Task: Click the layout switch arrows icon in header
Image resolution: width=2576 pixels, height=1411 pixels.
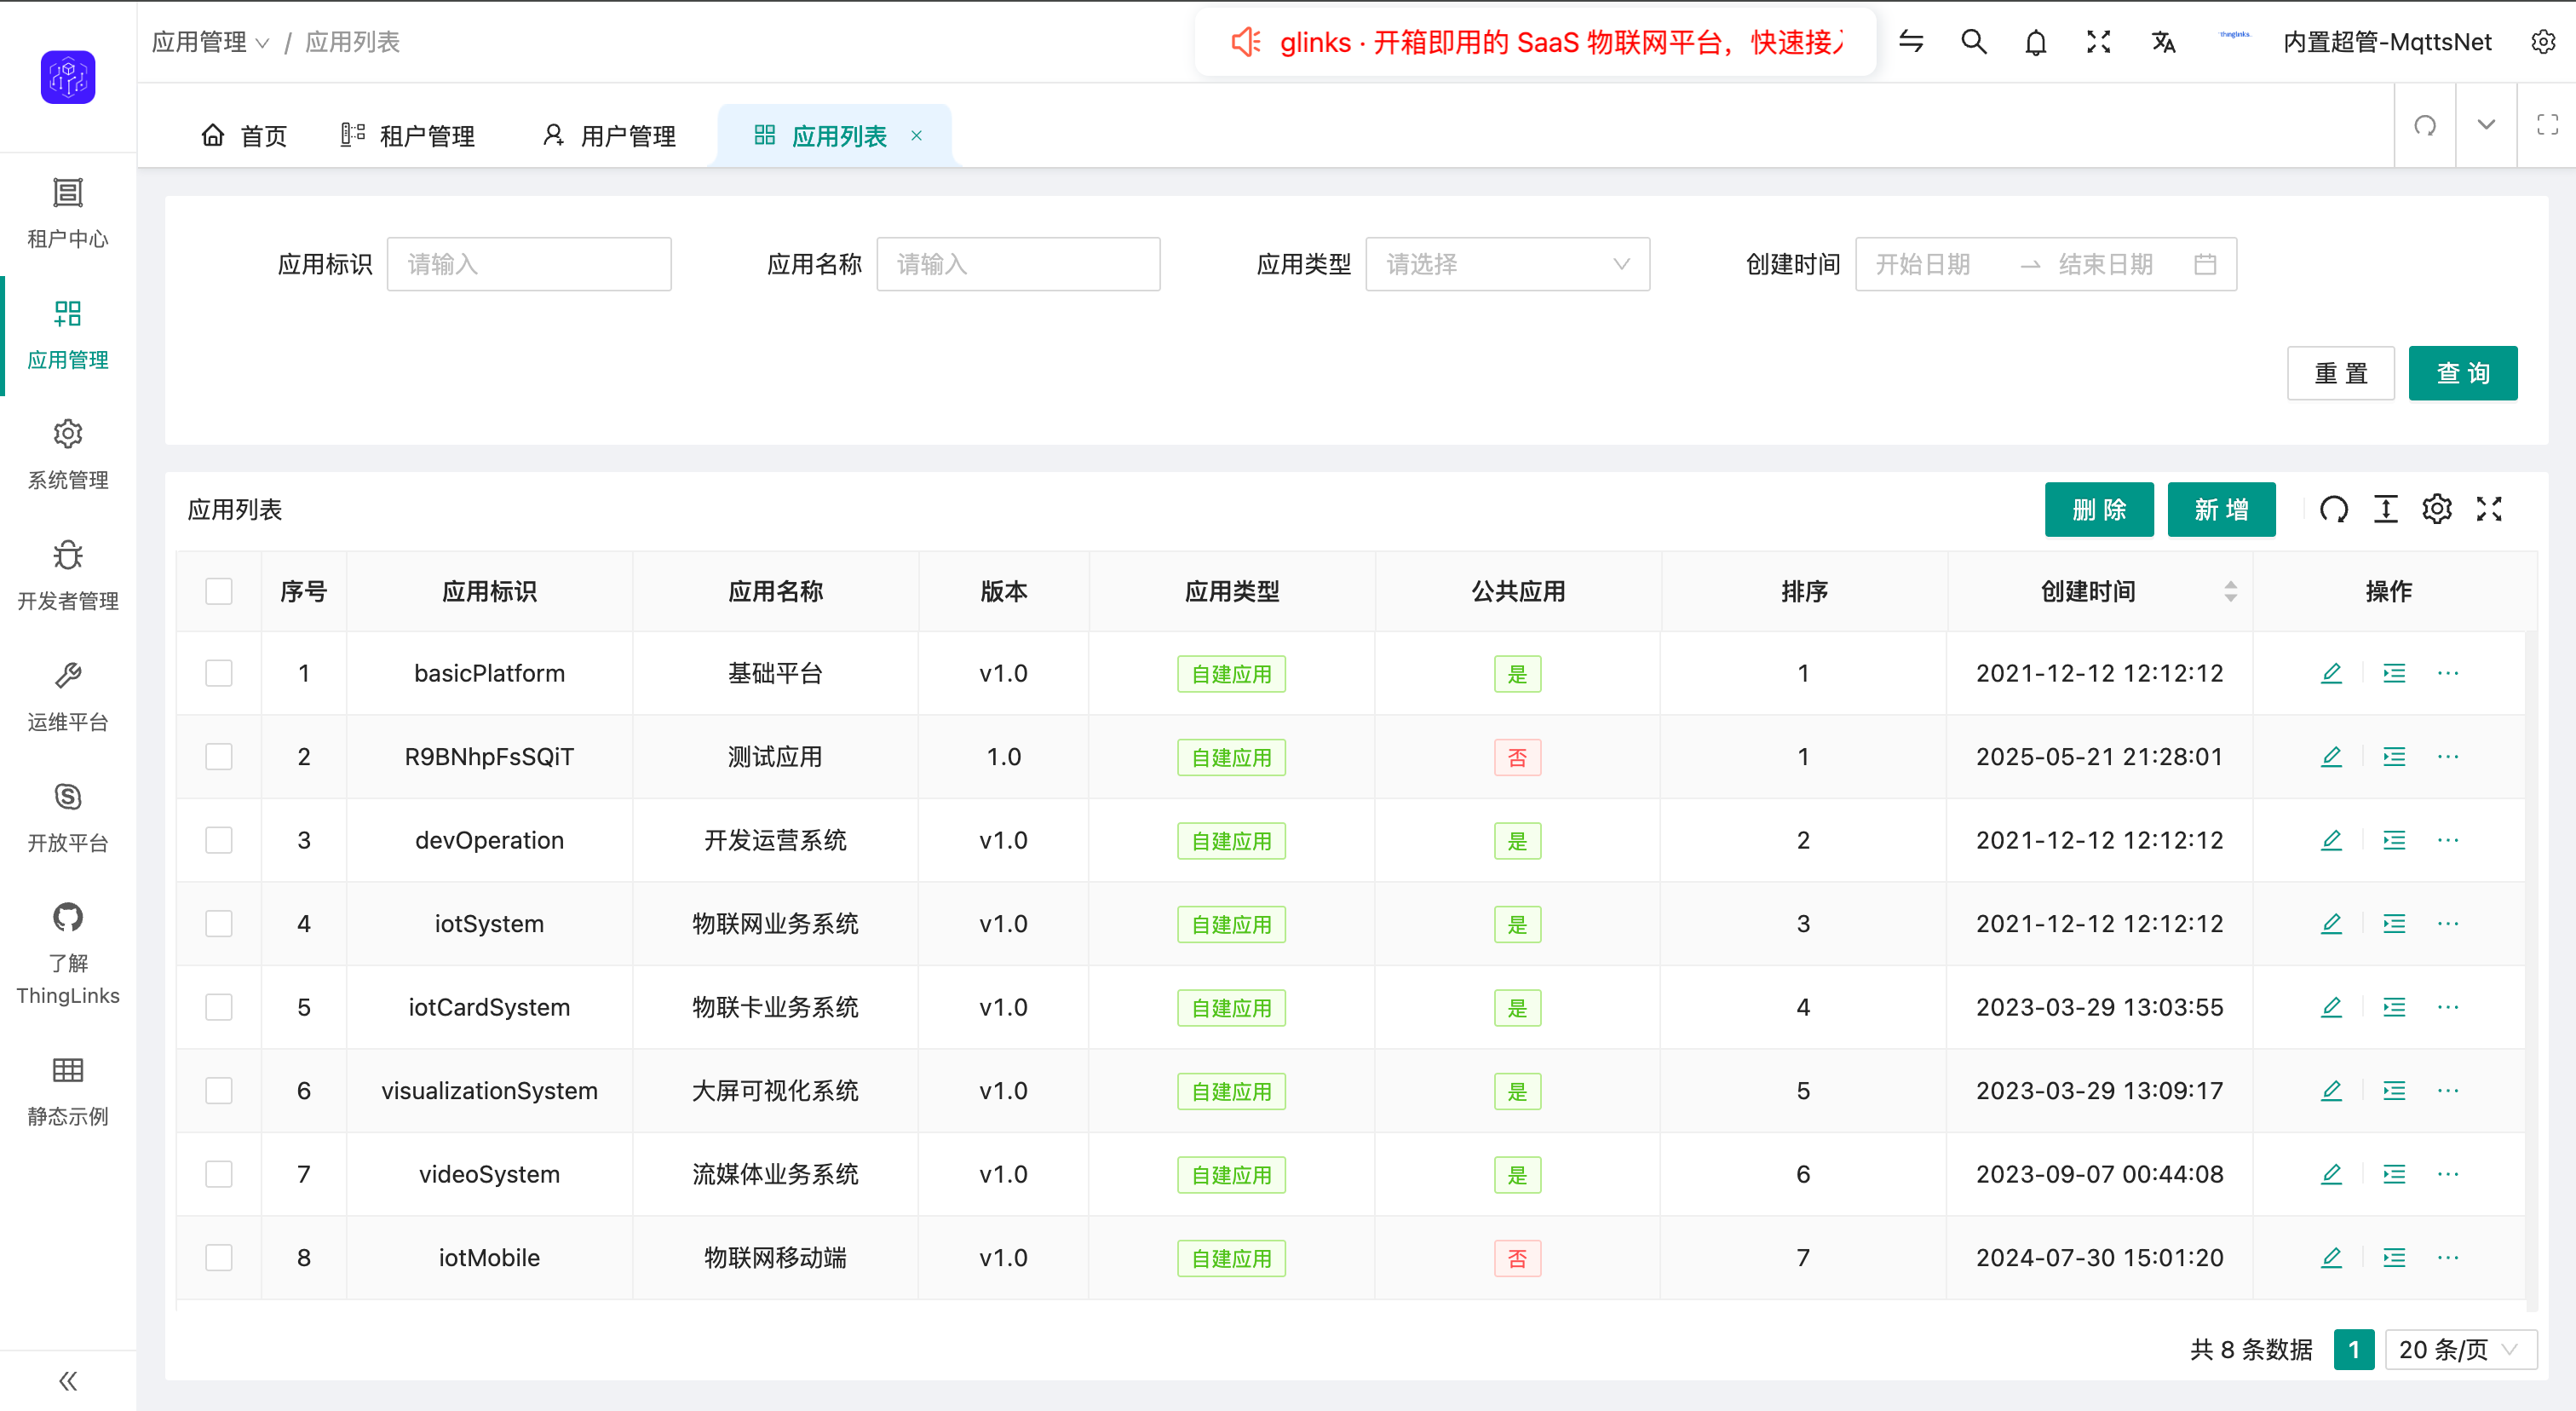Action: coord(1911,42)
